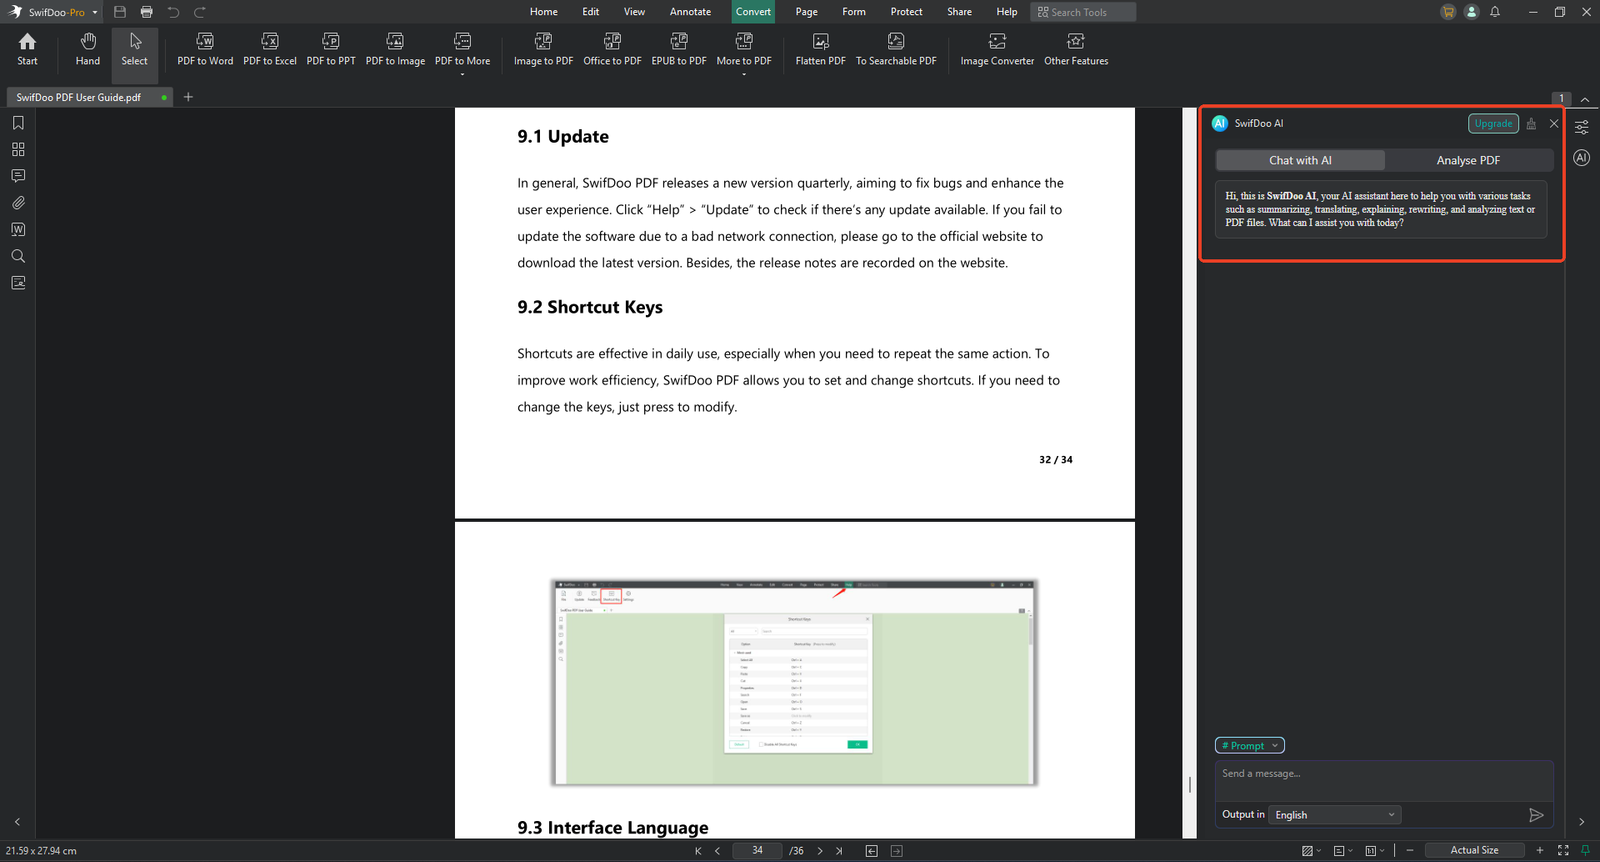The width and height of the screenshot is (1600, 862).
Task: Go to first page
Action: 698,851
